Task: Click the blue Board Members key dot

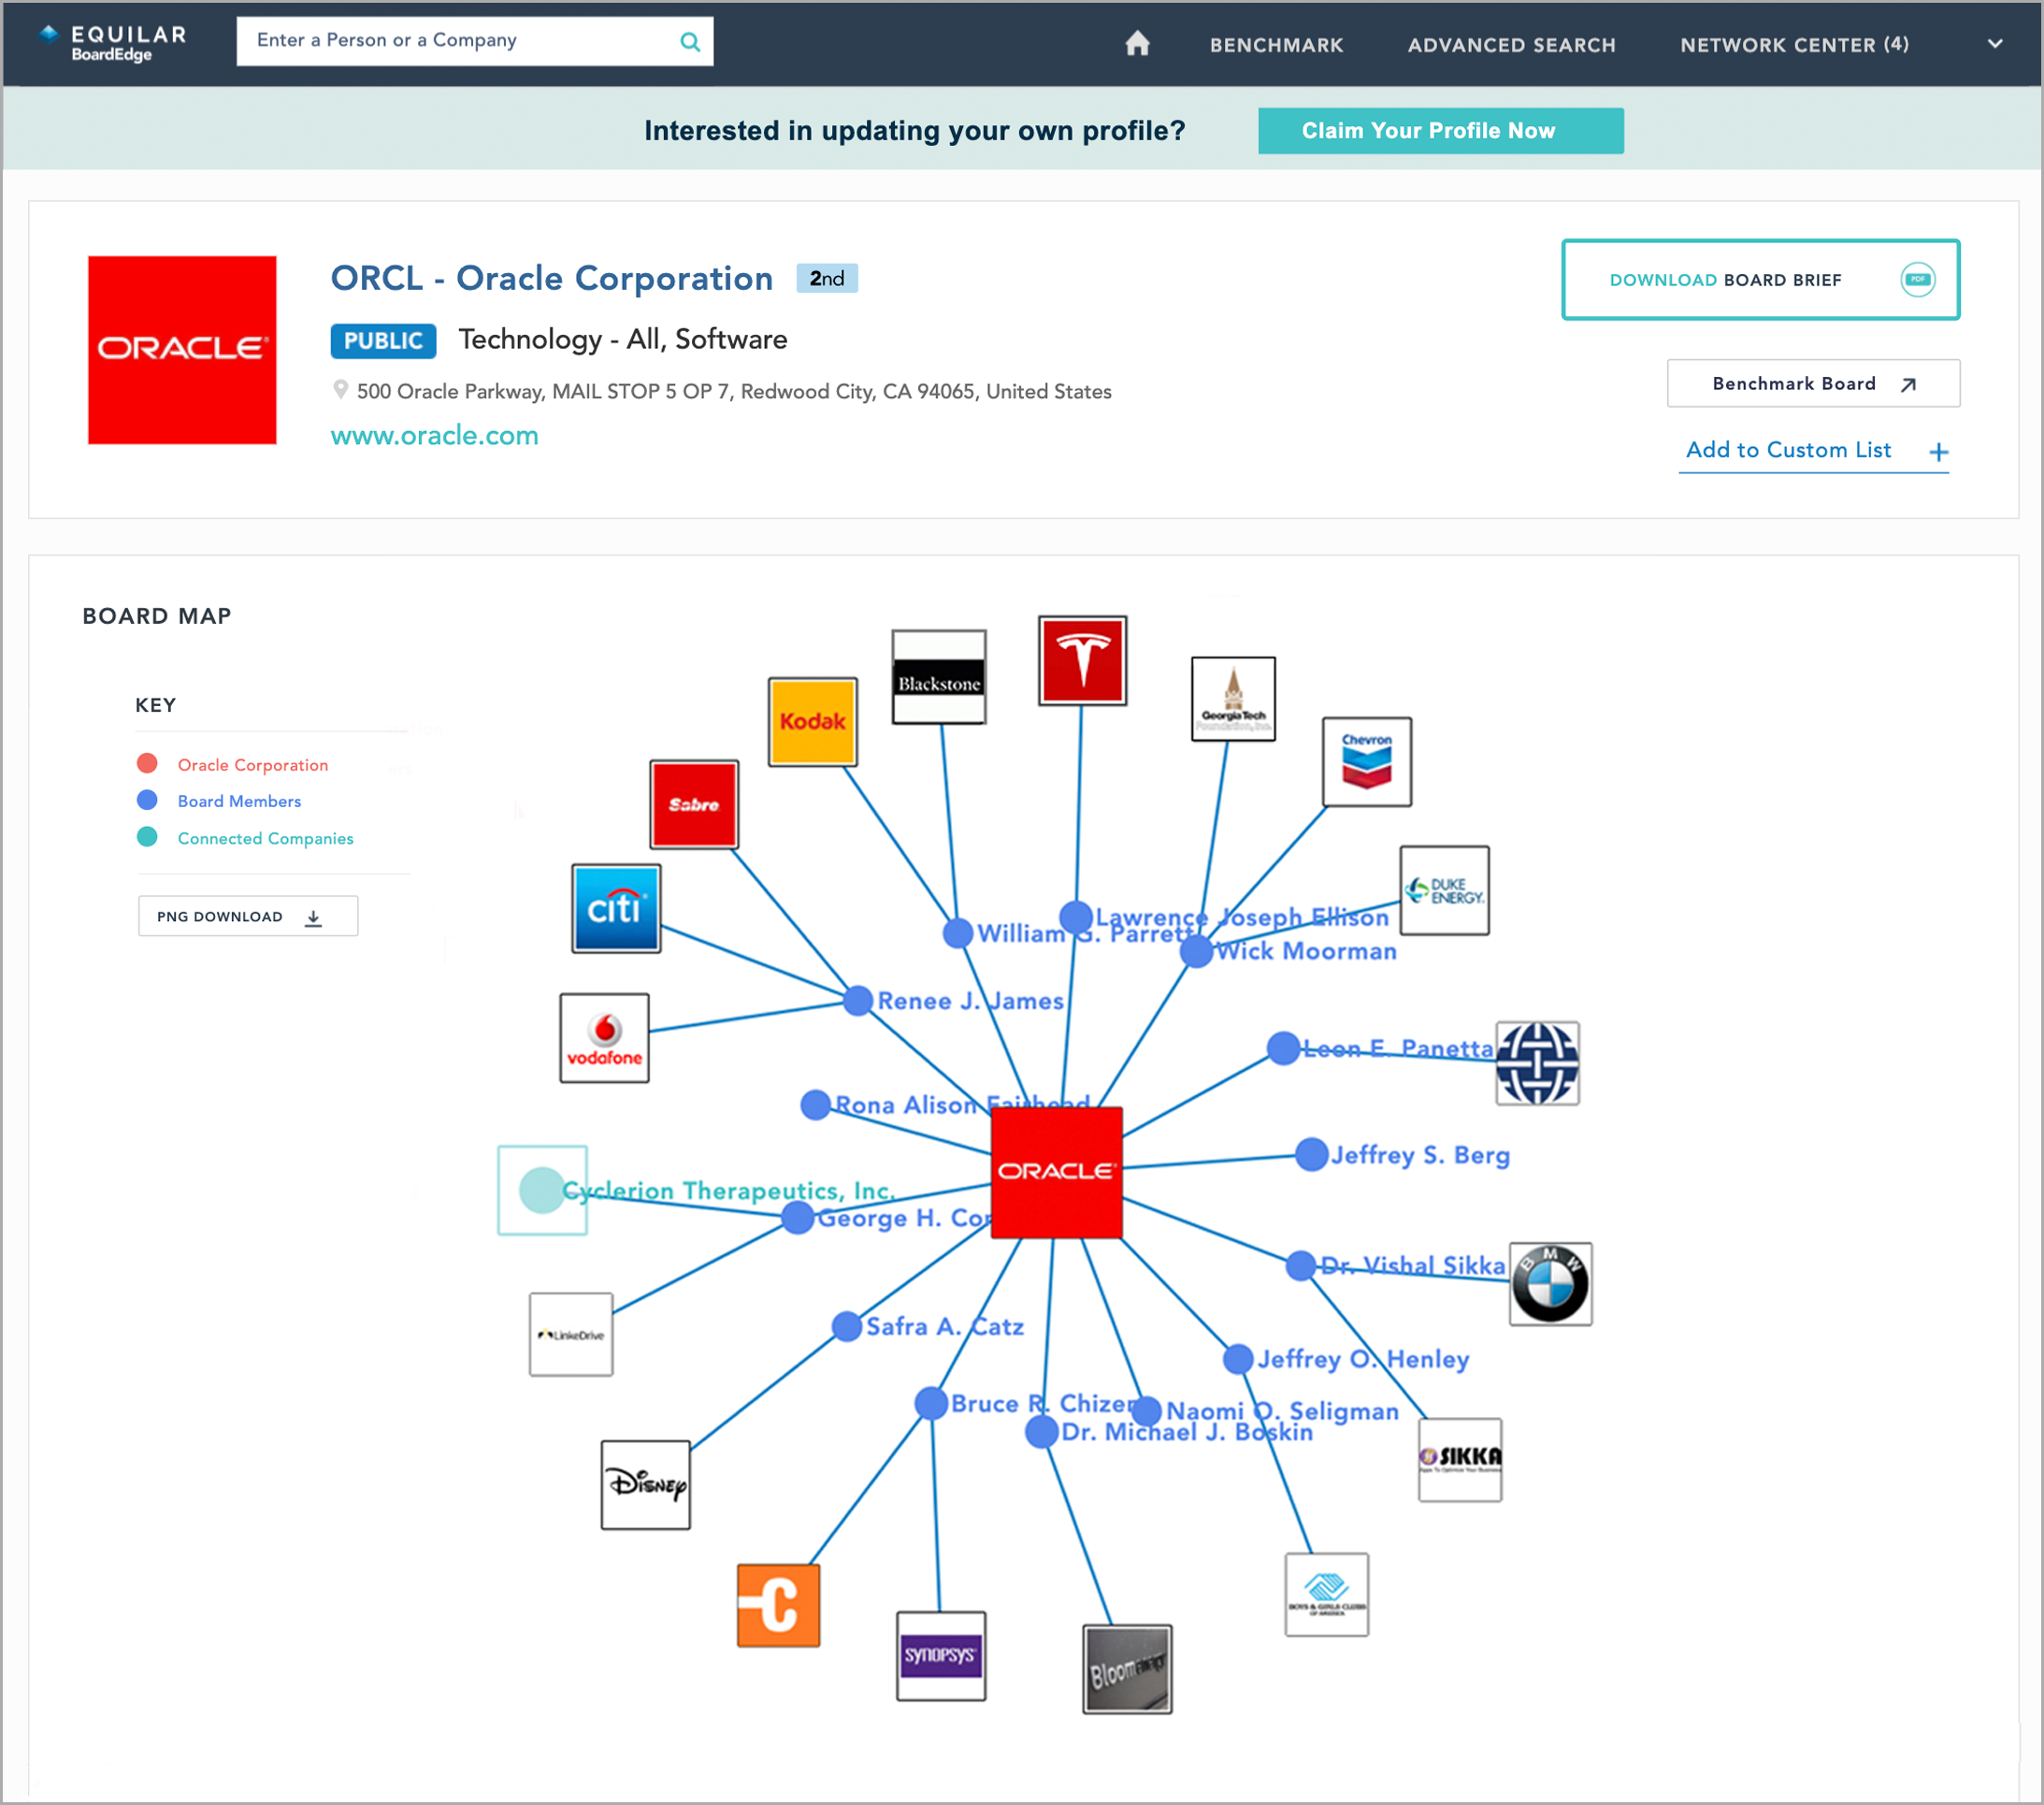Action: click(x=147, y=800)
